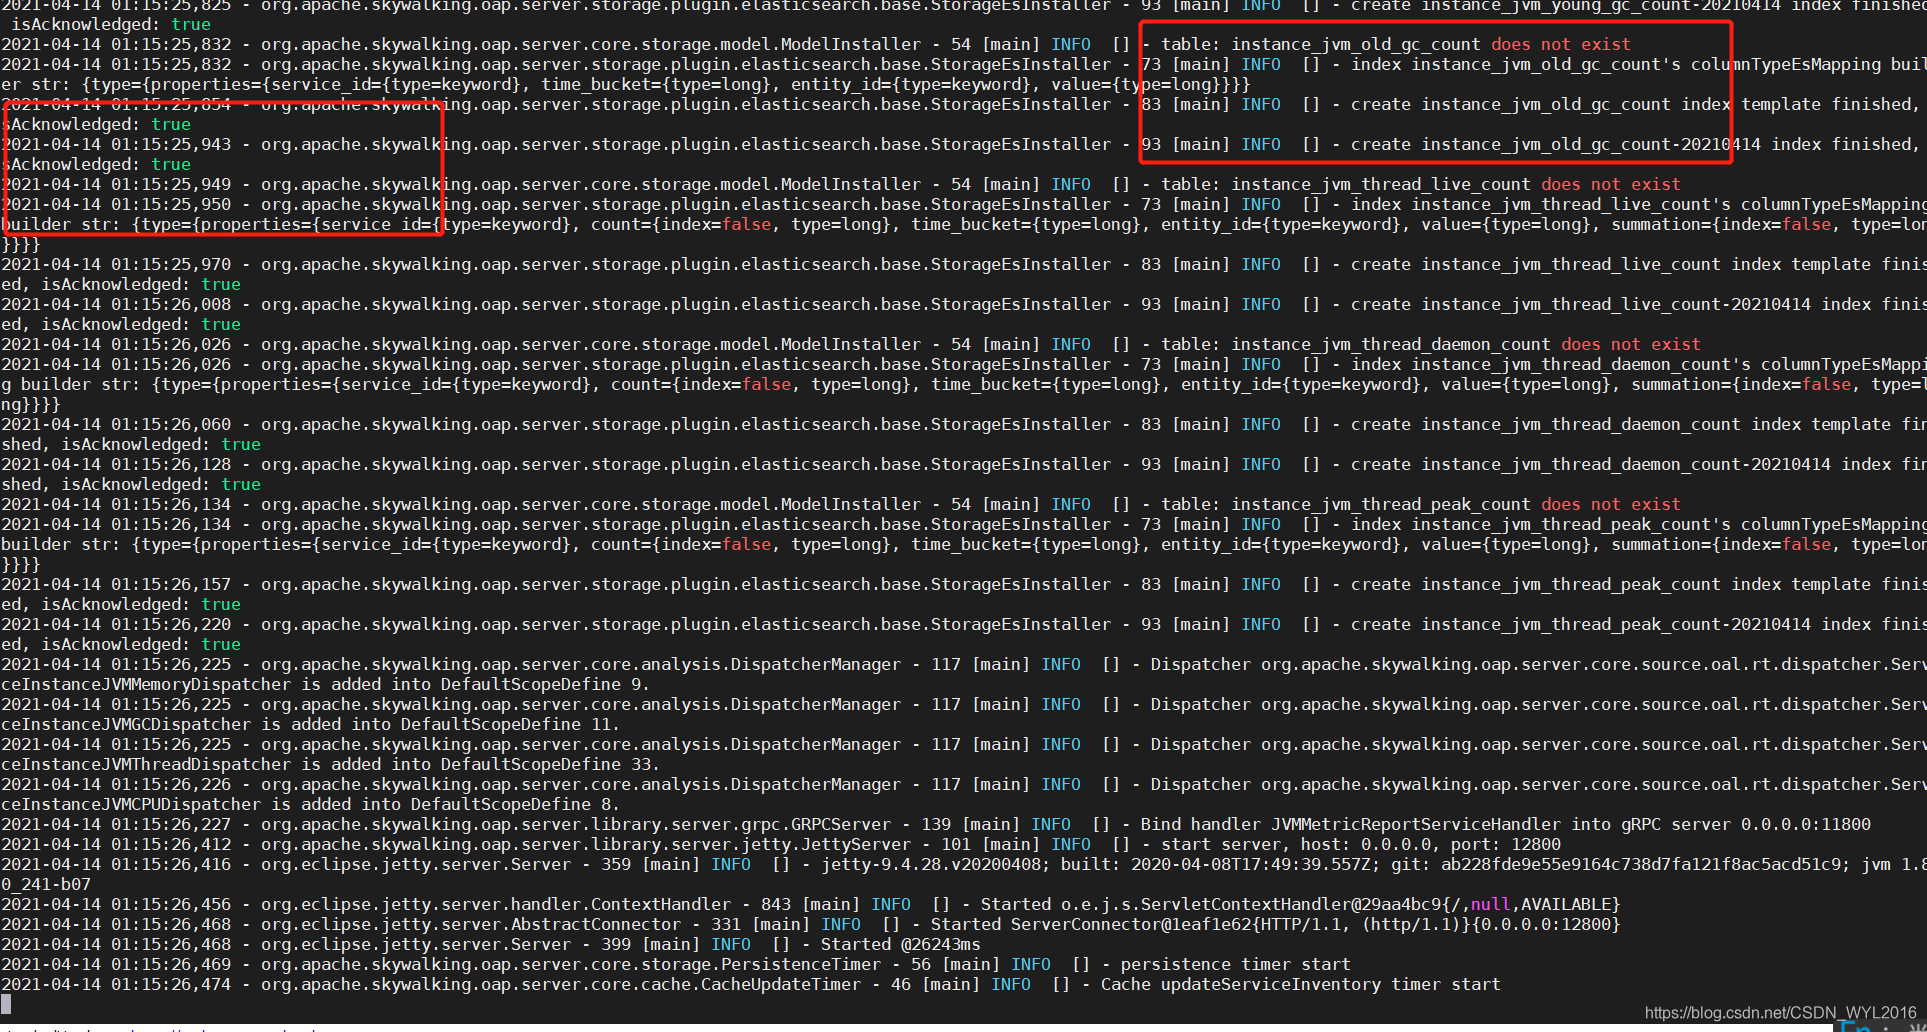Click timestamp '2021-04-14 01:15:26,220'

[x=116, y=624]
